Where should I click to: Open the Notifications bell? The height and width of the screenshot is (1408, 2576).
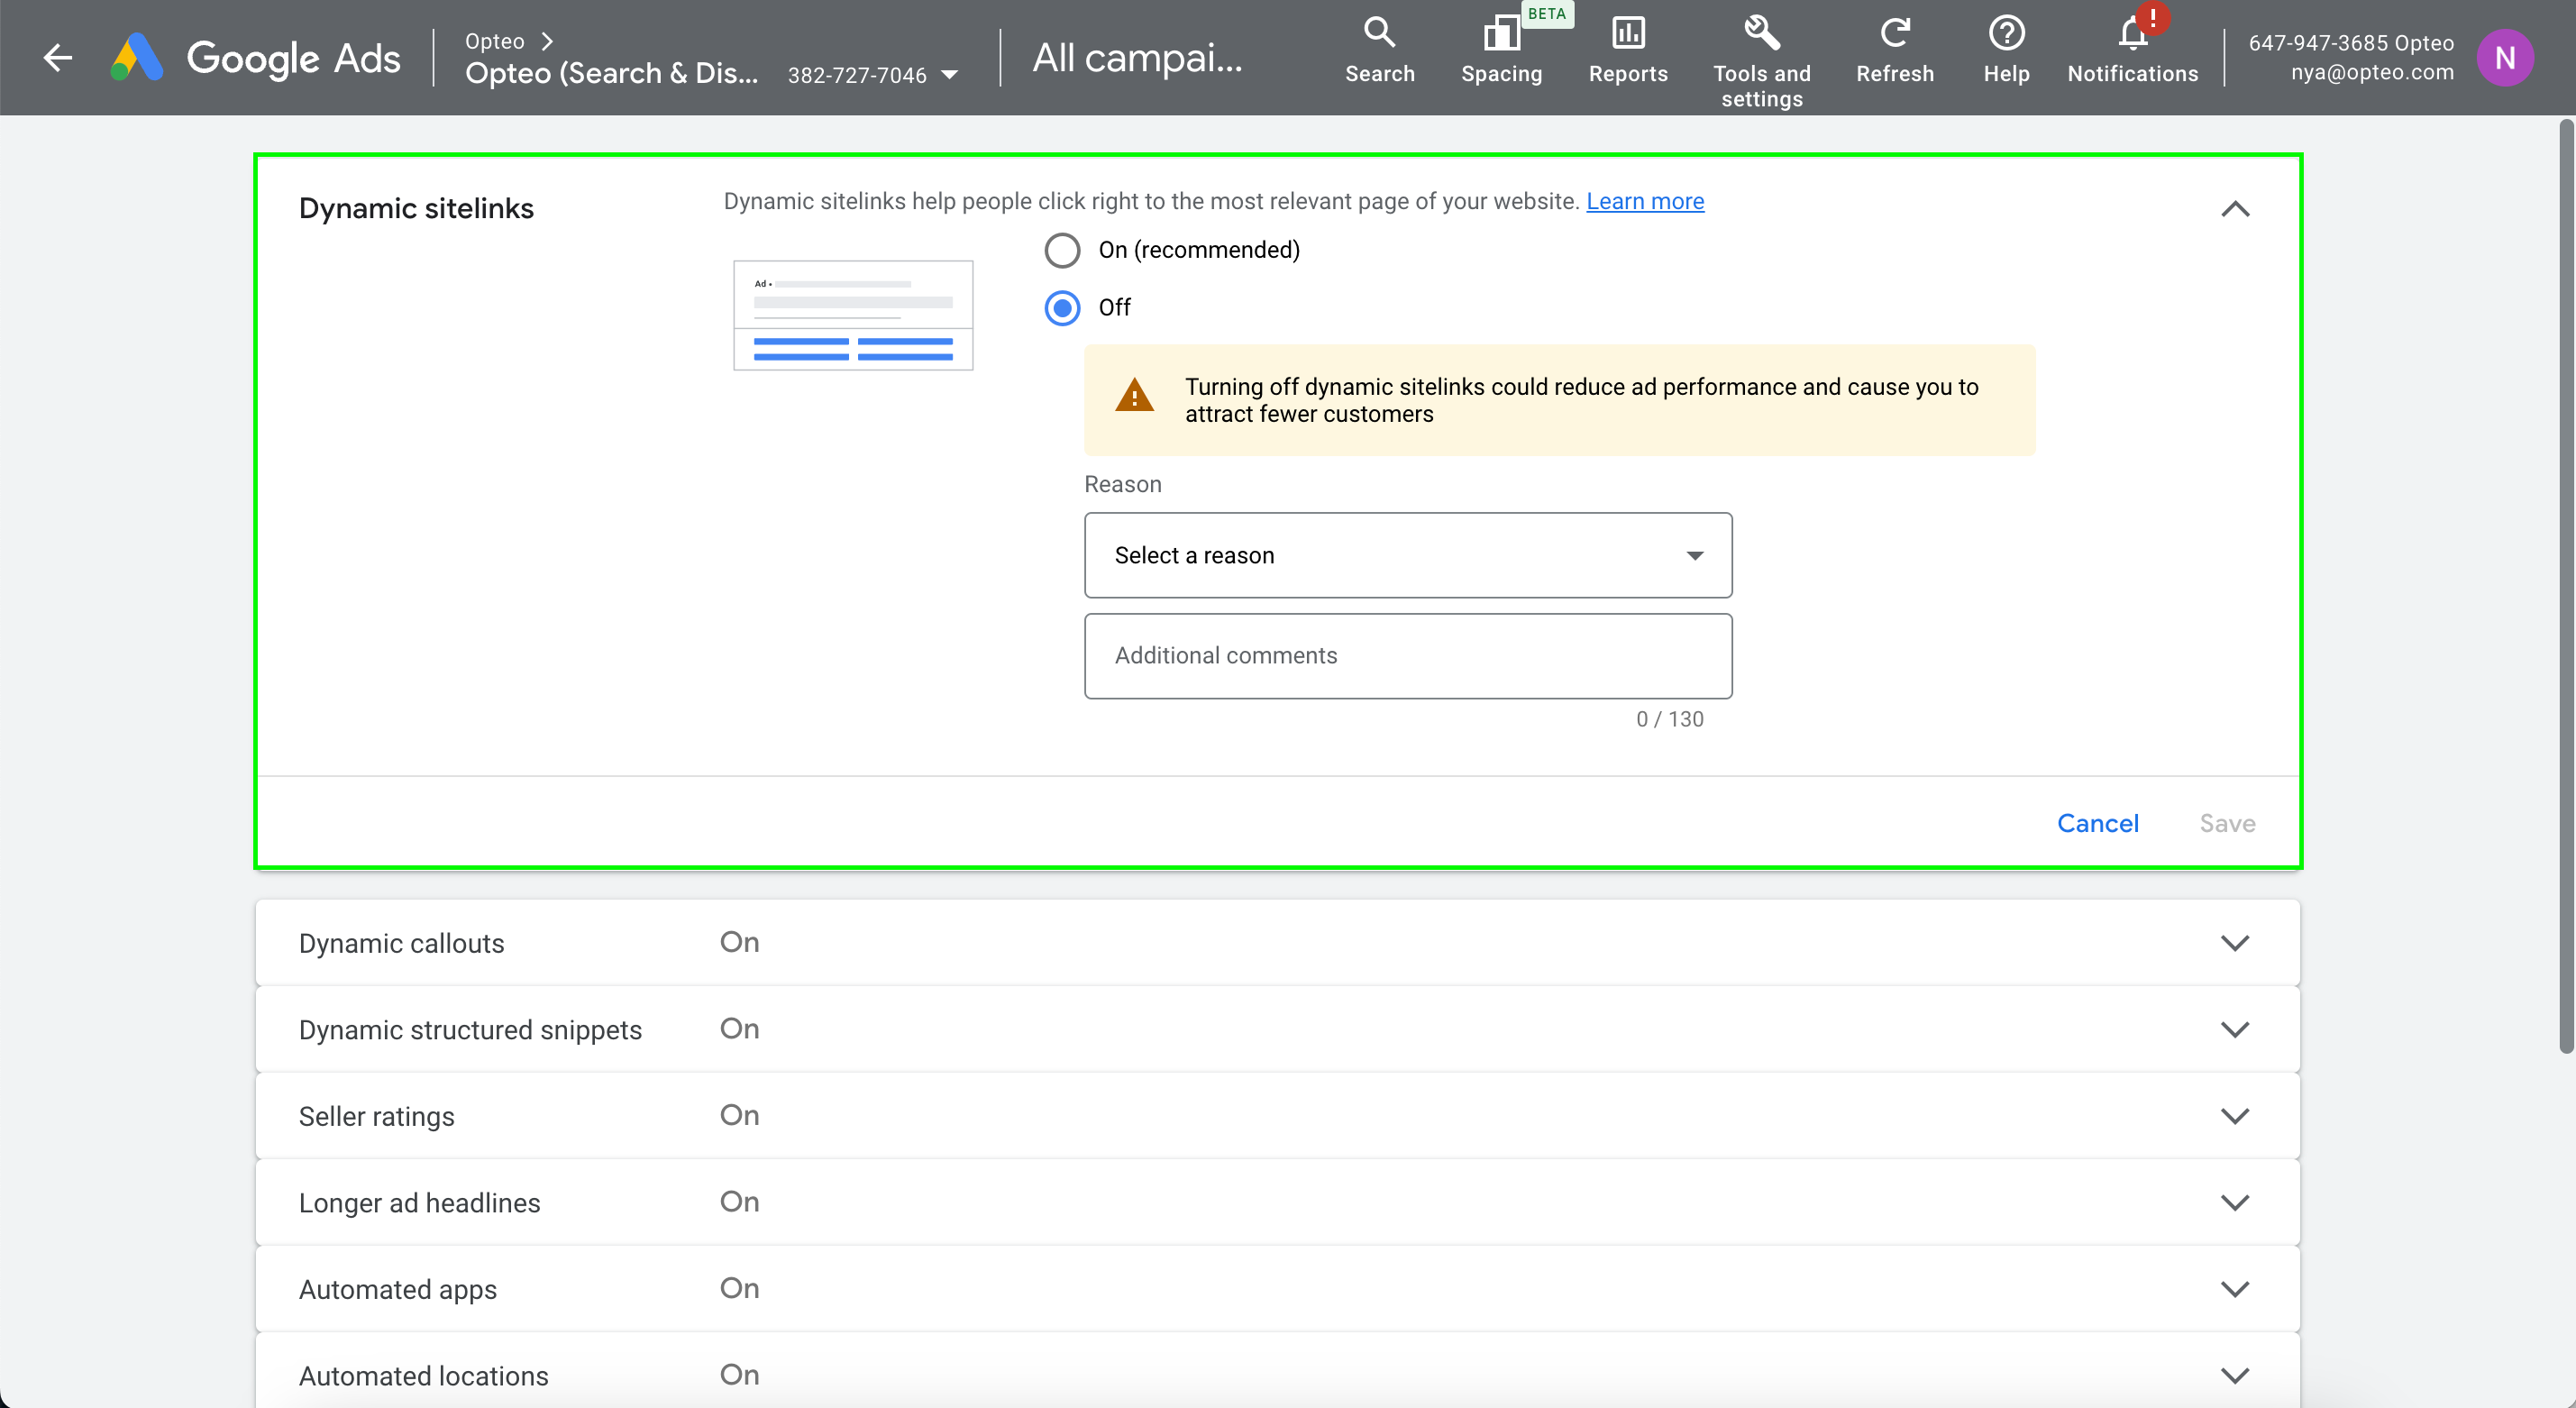coord(2132,36)
